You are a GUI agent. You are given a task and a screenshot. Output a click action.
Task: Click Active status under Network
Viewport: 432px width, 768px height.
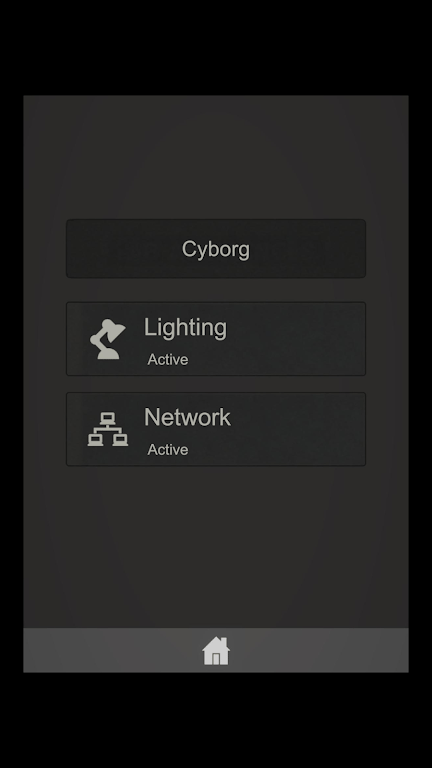coord(168,450)
